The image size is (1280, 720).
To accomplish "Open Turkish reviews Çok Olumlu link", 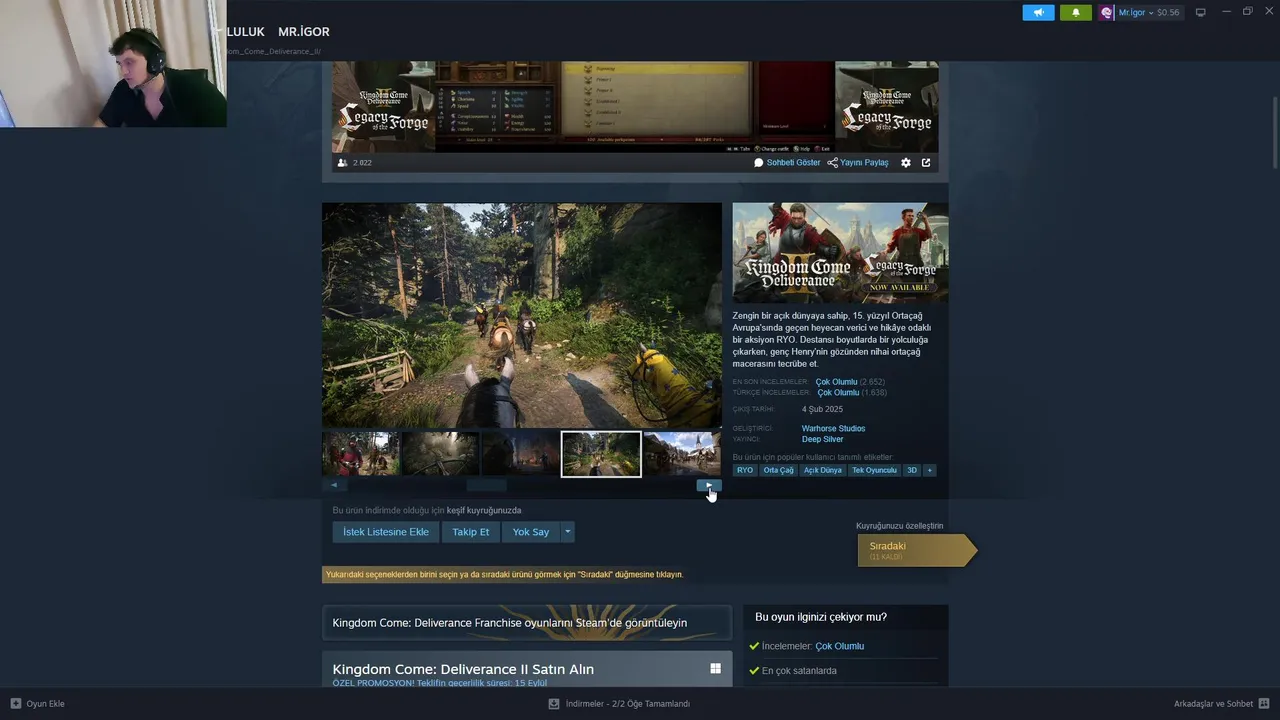I will [838, 393].
